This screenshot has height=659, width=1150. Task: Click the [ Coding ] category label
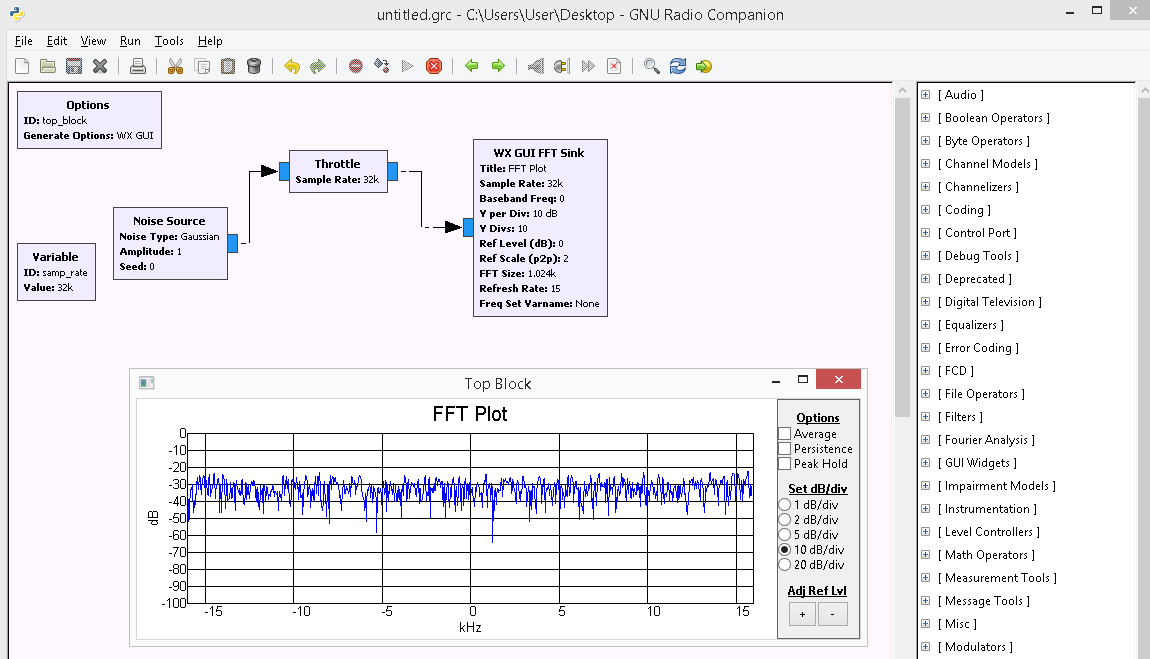(x=964, y=210)
